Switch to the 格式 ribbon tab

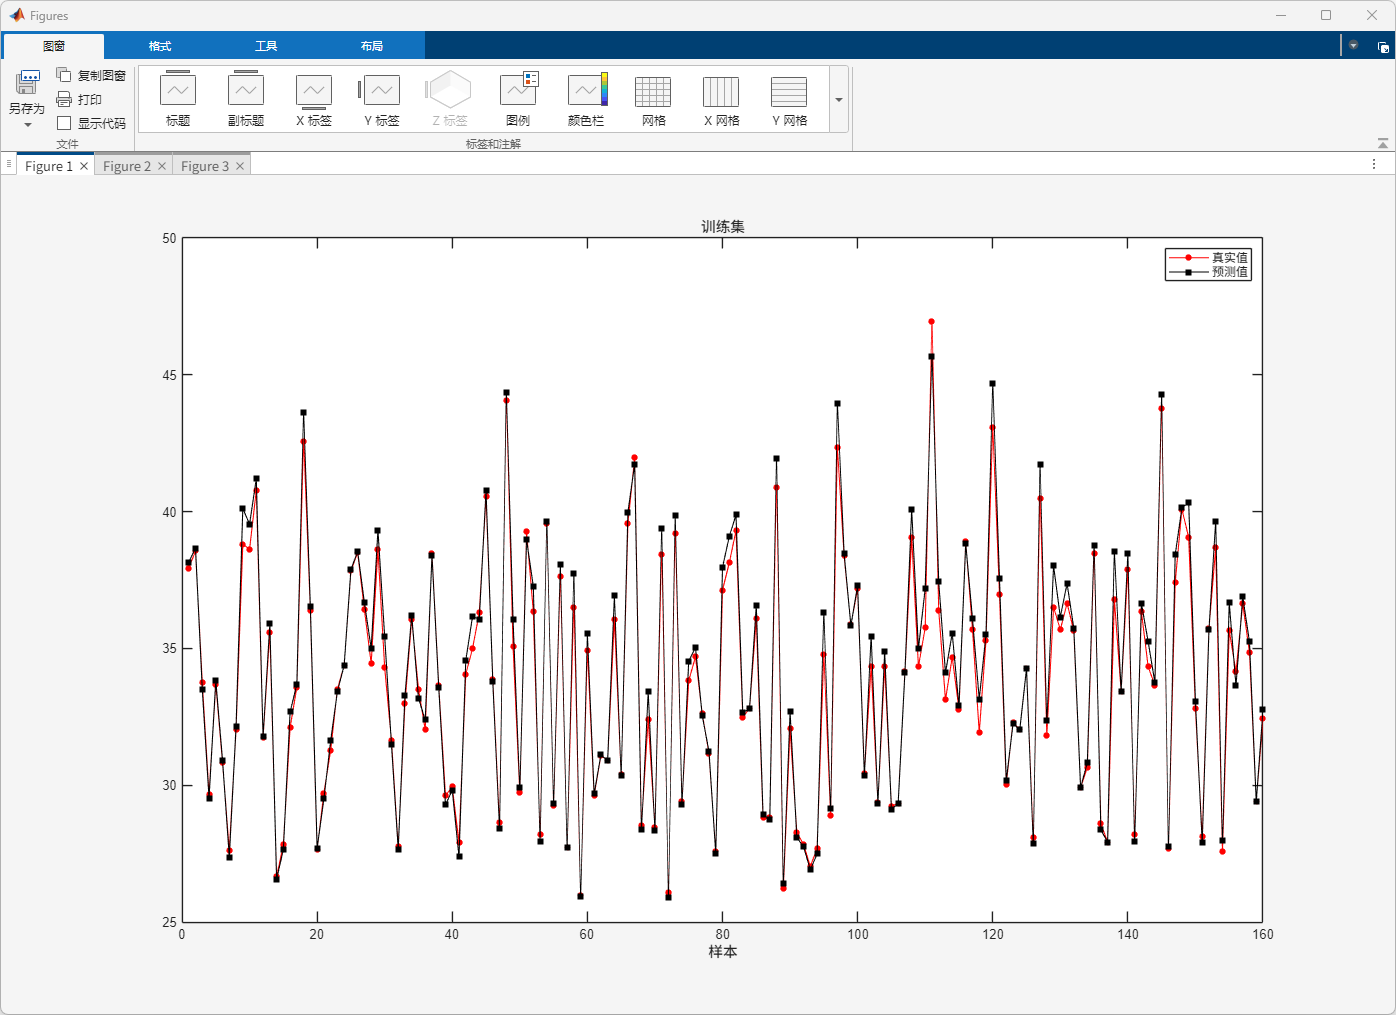point(160,46)
